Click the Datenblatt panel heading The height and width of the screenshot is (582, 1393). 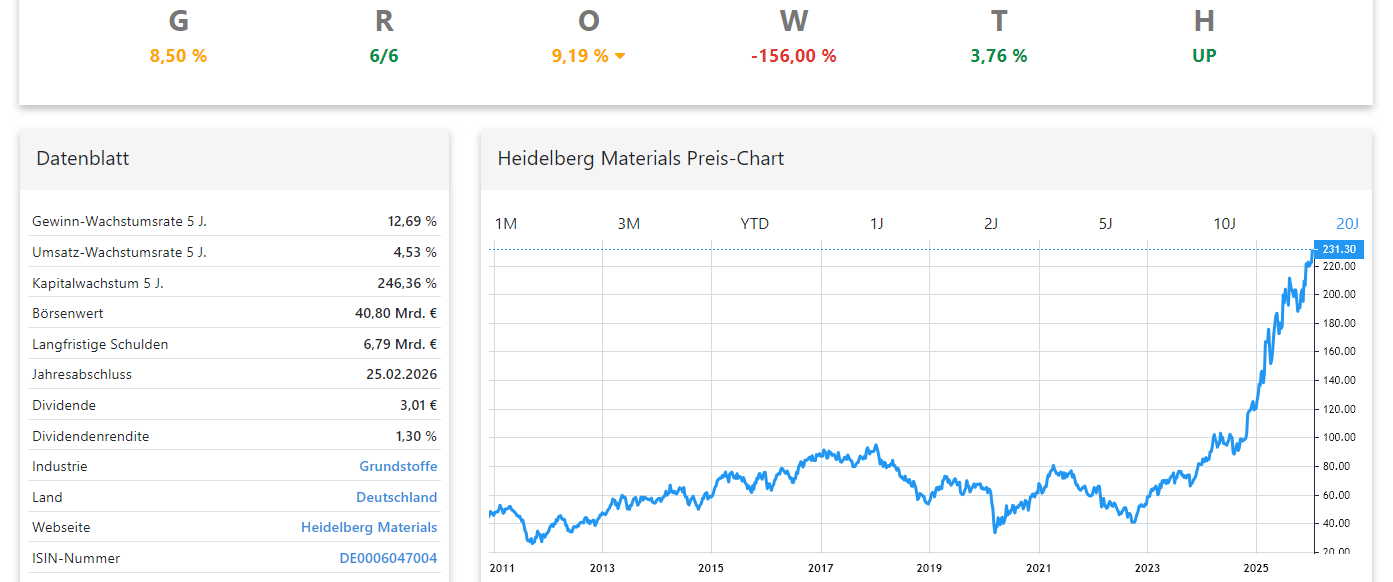[x=83, y=158]
